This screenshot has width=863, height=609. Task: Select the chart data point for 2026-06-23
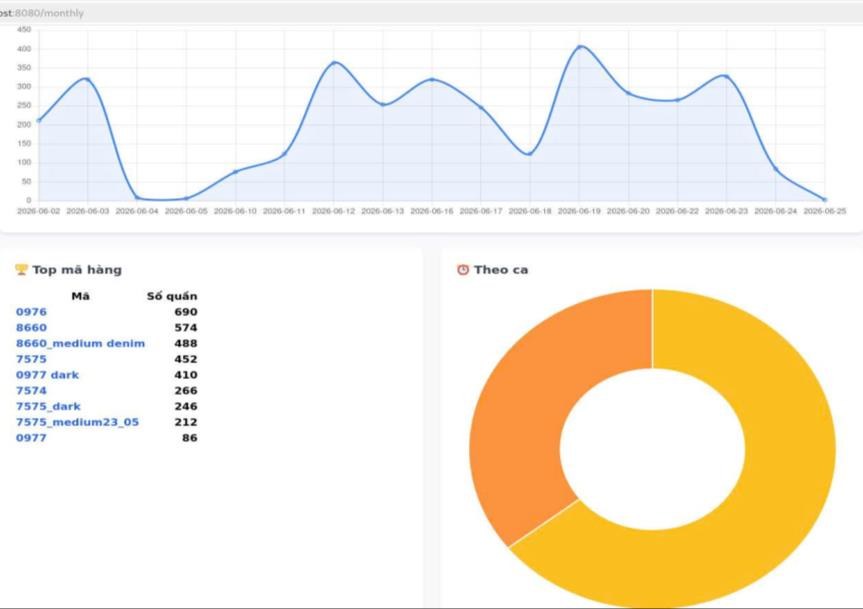(727, 76)
